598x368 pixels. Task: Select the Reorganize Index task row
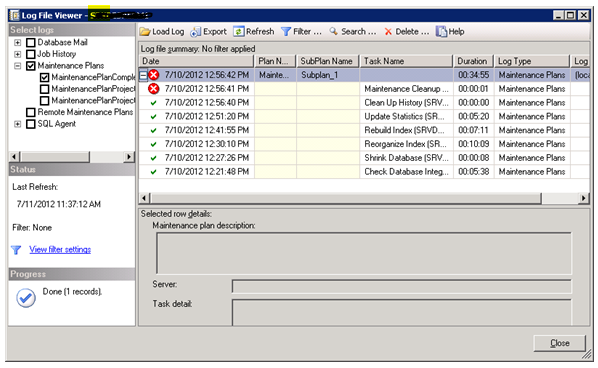click(364, 144)
